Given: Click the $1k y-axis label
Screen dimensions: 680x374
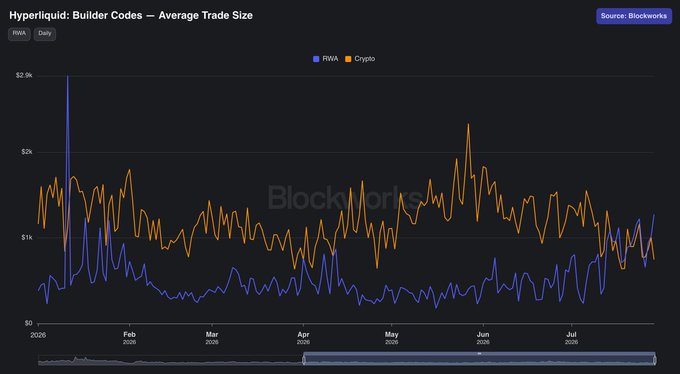Looking at the screenshot, I should [x=26, y=238].
